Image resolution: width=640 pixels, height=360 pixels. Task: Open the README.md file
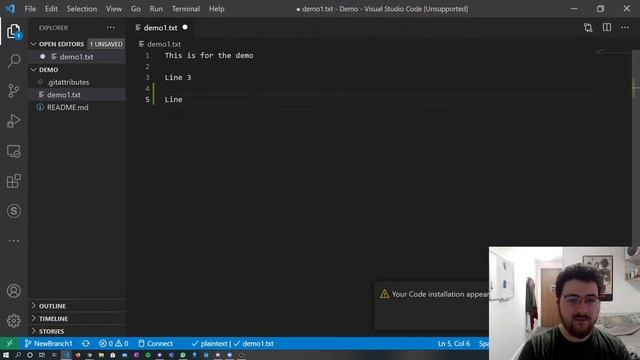click(67, 107)
